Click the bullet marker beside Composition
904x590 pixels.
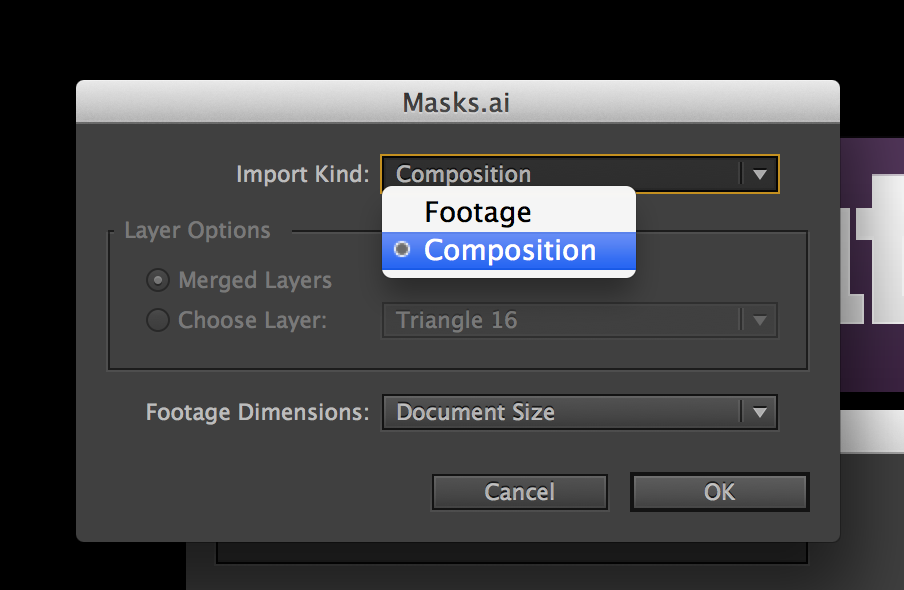point(402,249)
